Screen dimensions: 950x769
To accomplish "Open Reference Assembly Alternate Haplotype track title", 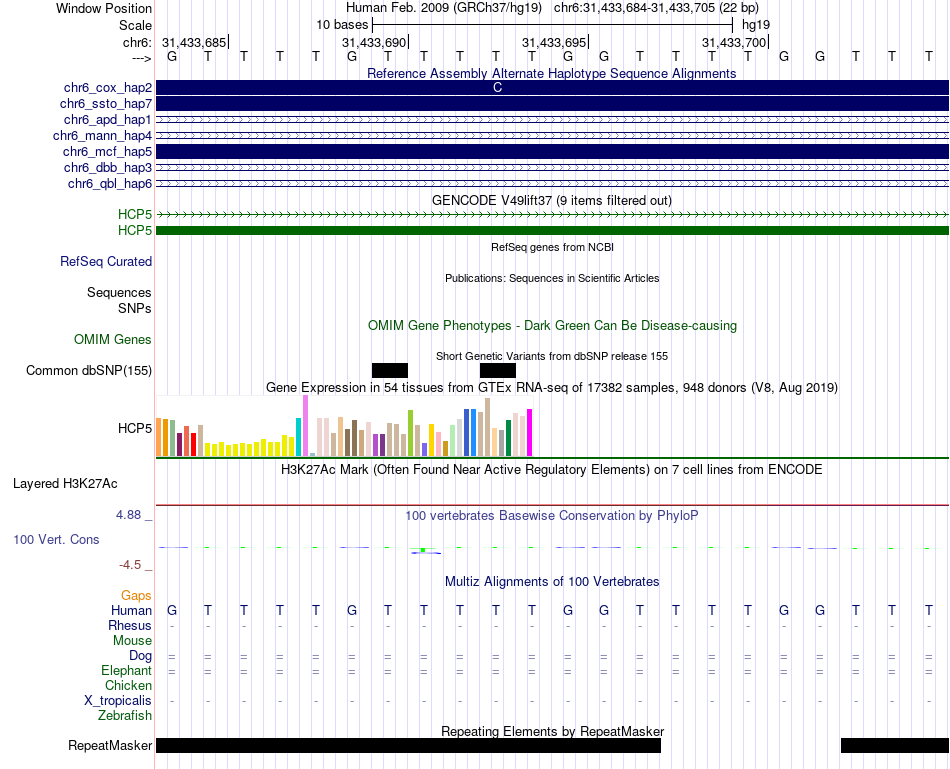I will pos(551,73).
